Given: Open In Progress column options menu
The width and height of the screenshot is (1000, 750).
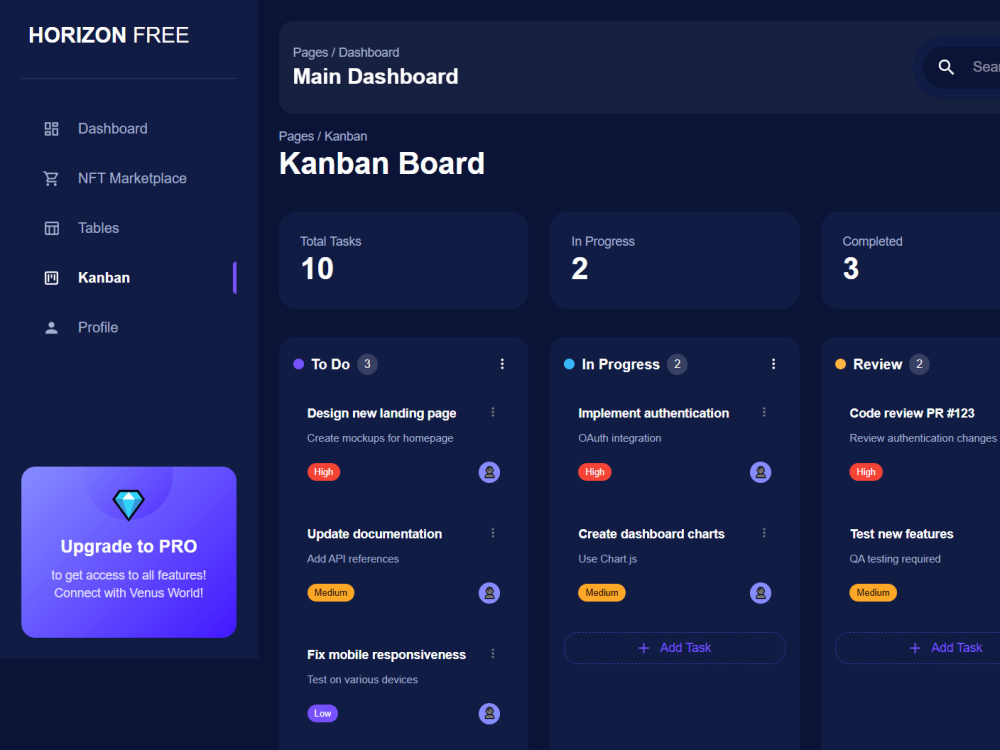Looking at the screenshot, I should [773, 364].
